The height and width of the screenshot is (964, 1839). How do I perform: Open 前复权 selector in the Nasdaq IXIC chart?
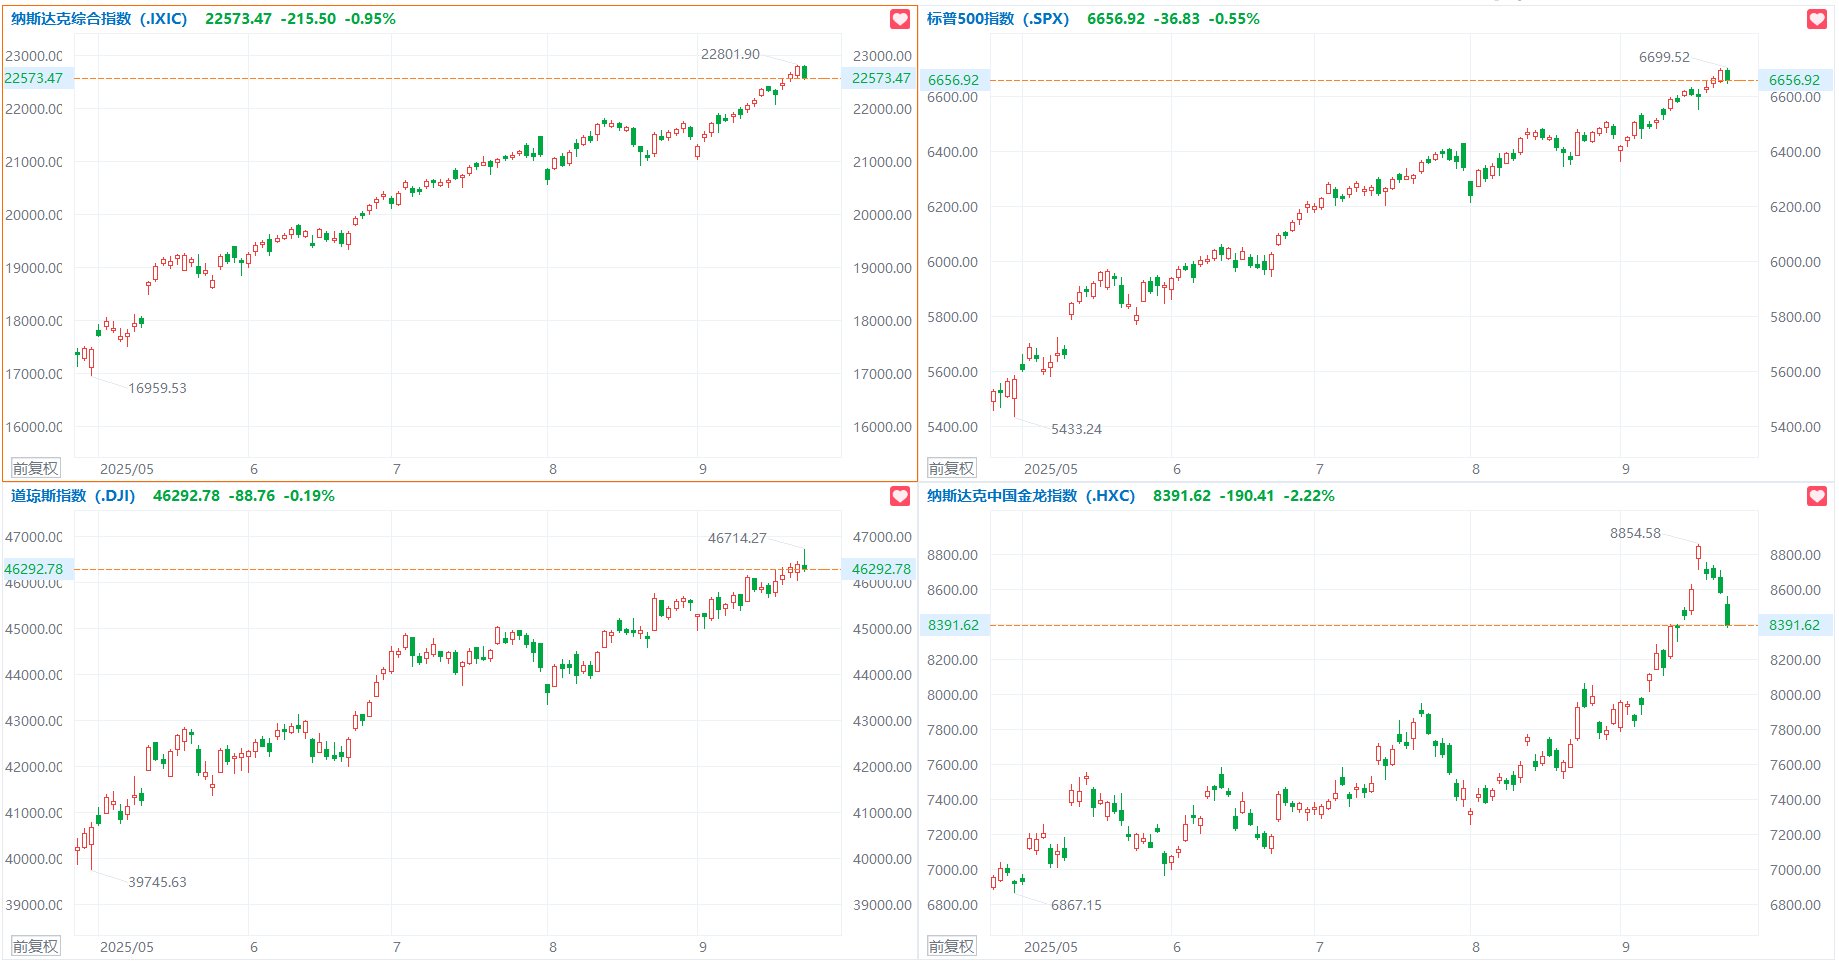35,468
